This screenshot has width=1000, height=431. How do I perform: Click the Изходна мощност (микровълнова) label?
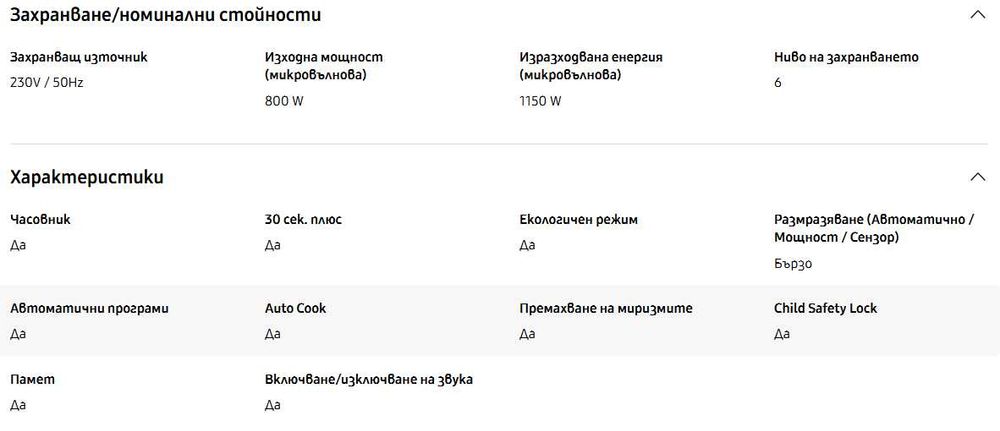pyautogui.click(x=324, y=66)
